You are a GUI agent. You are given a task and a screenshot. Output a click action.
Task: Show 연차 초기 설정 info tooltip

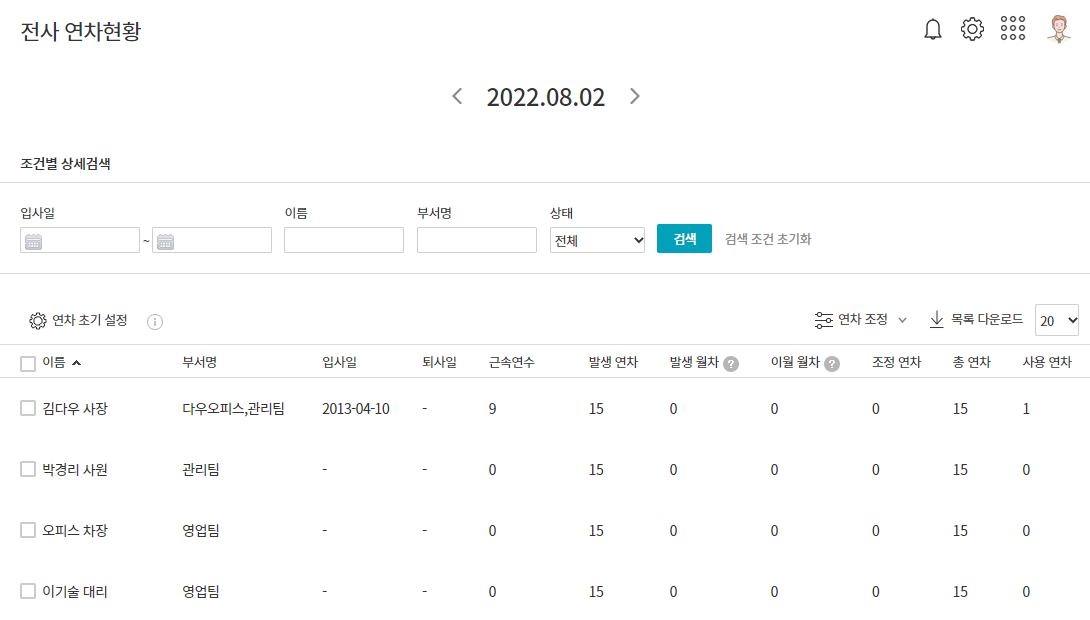[155, 322]
